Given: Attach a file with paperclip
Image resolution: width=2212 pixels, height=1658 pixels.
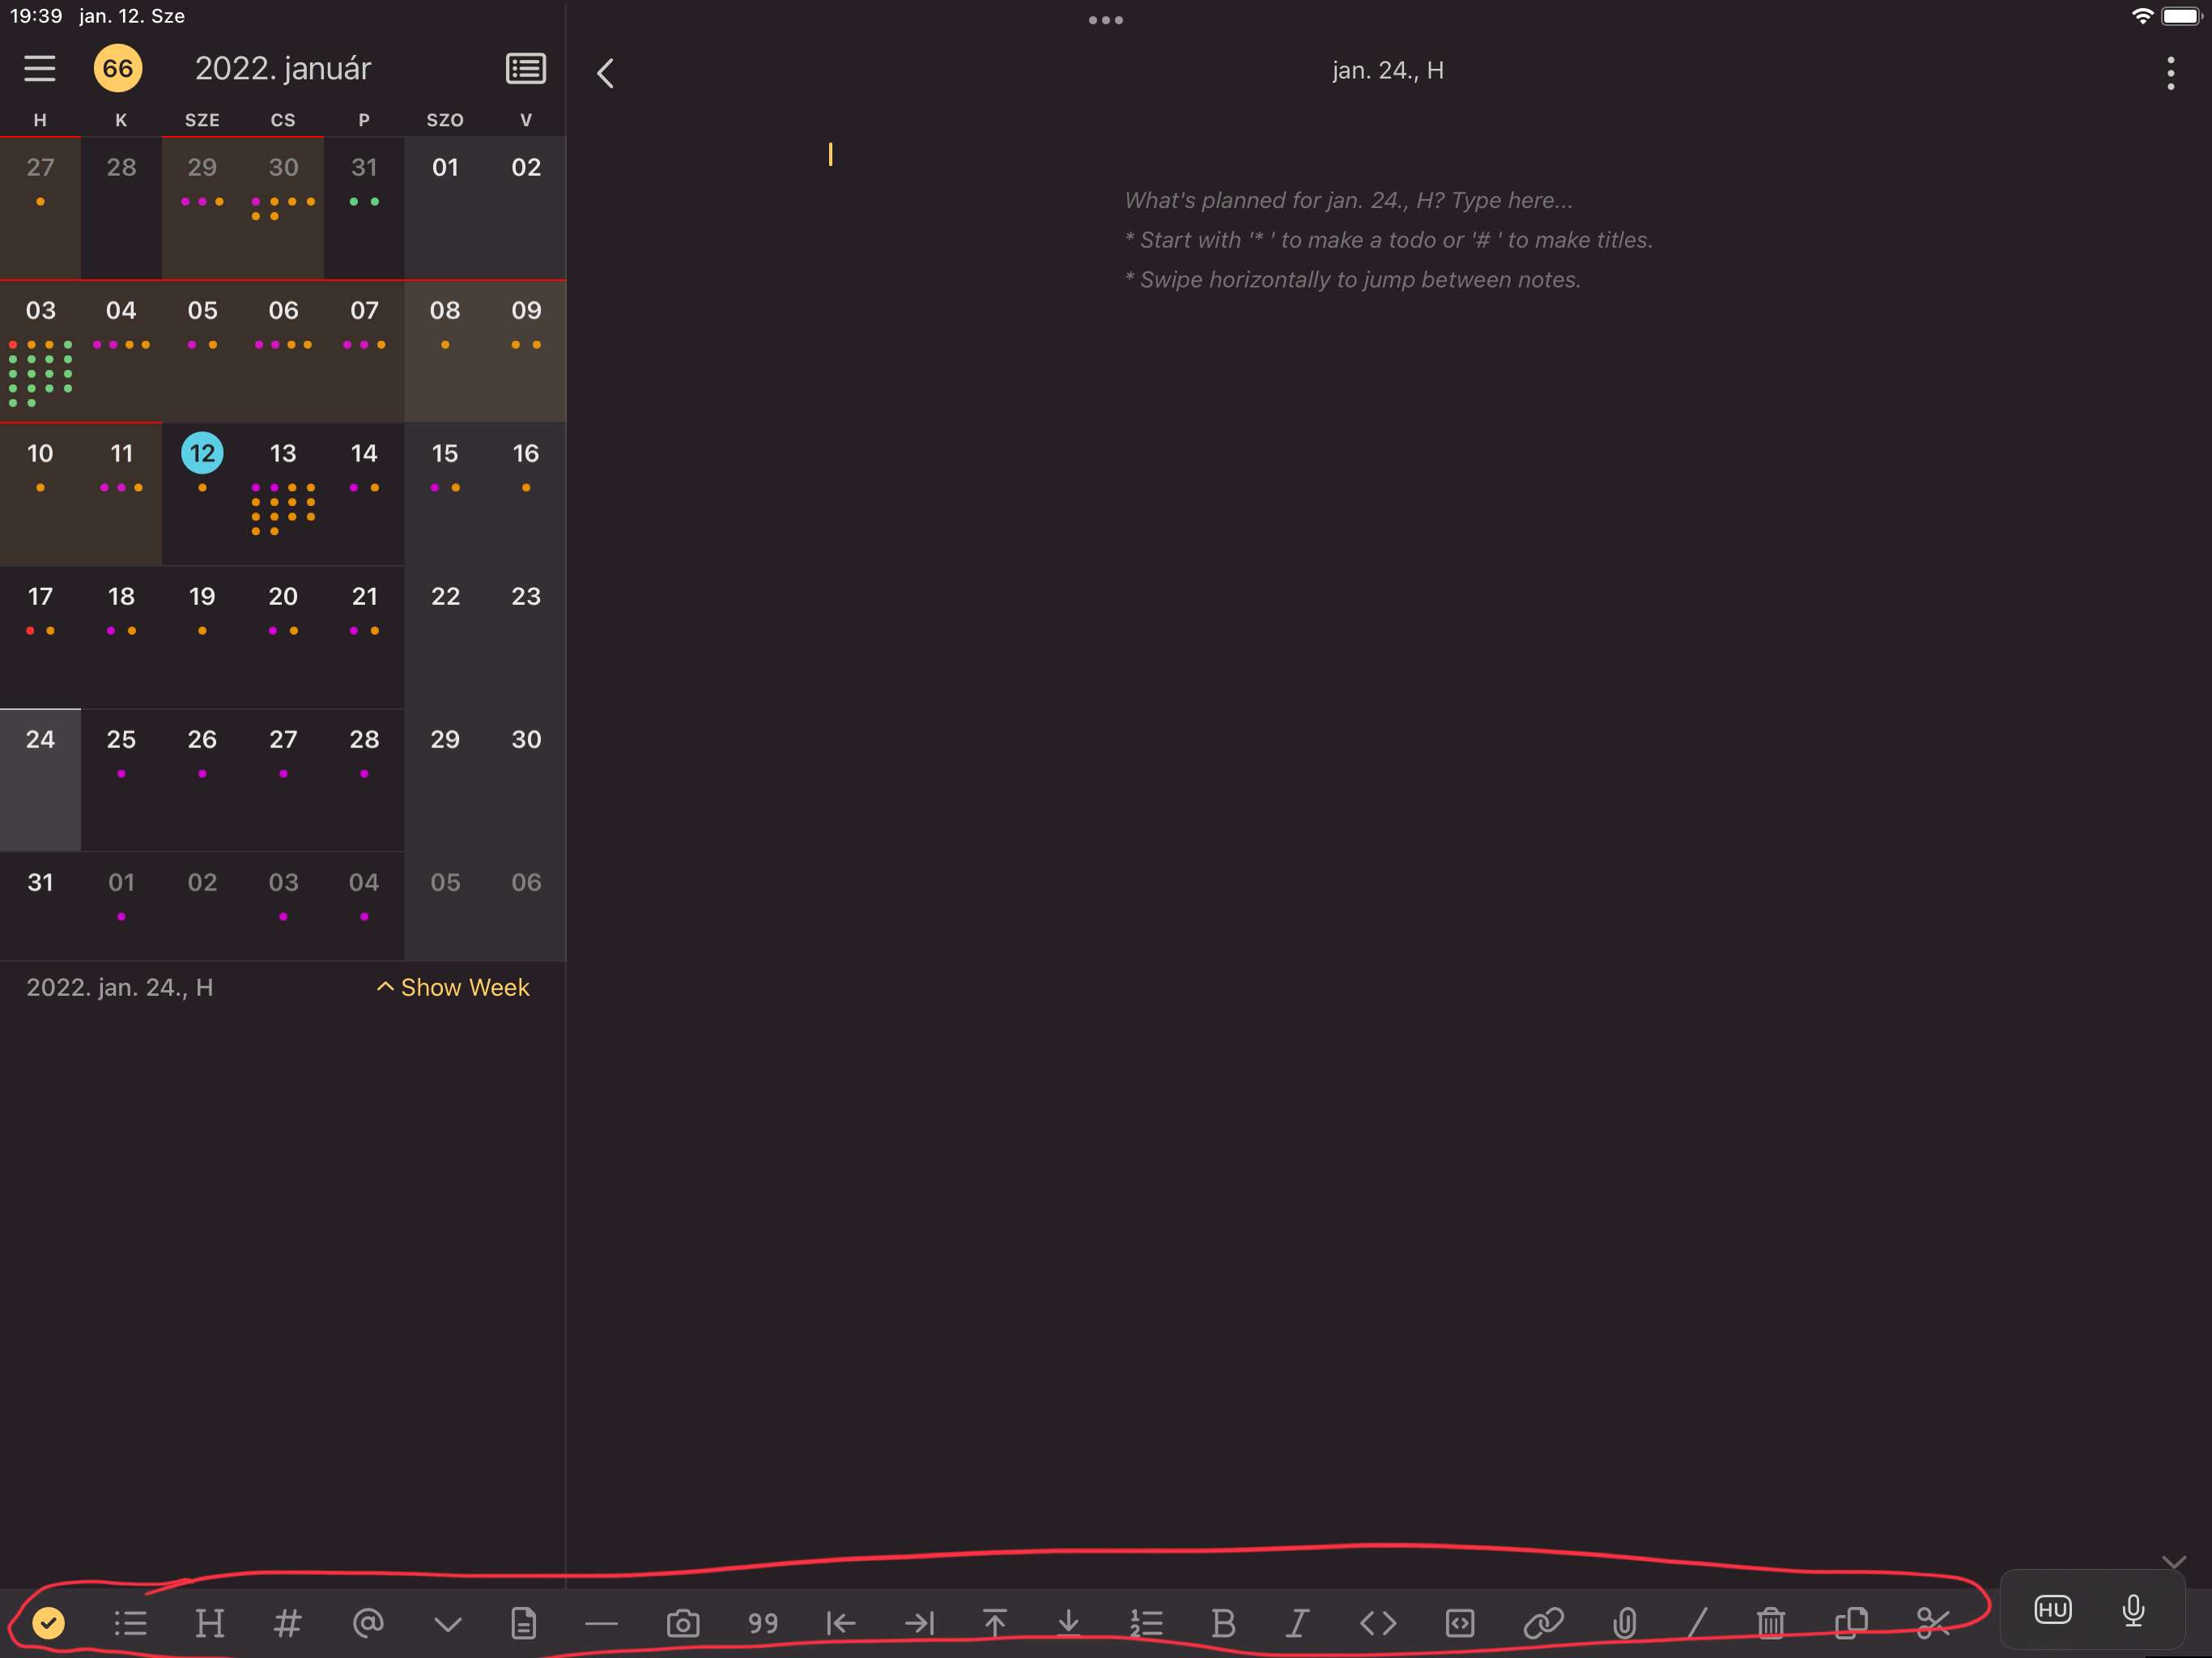Looking at the screenshot, I should 1625,1622.
